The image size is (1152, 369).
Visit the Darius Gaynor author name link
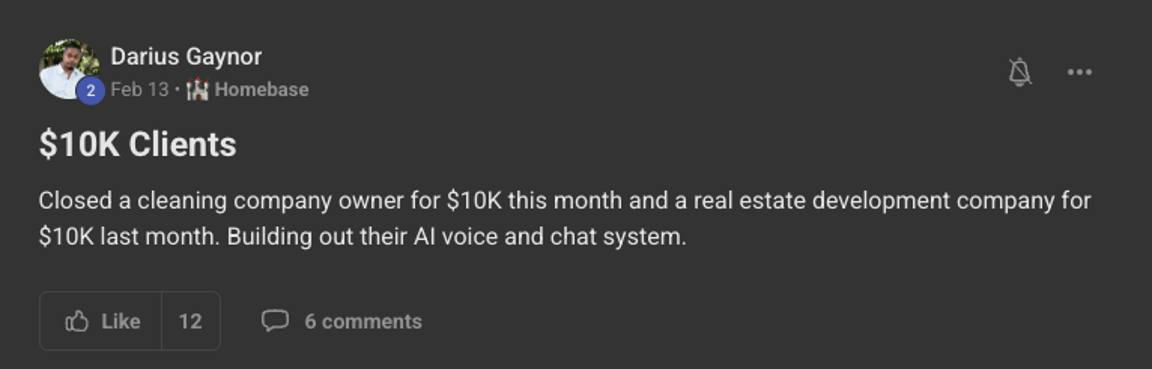pos(186,56)
